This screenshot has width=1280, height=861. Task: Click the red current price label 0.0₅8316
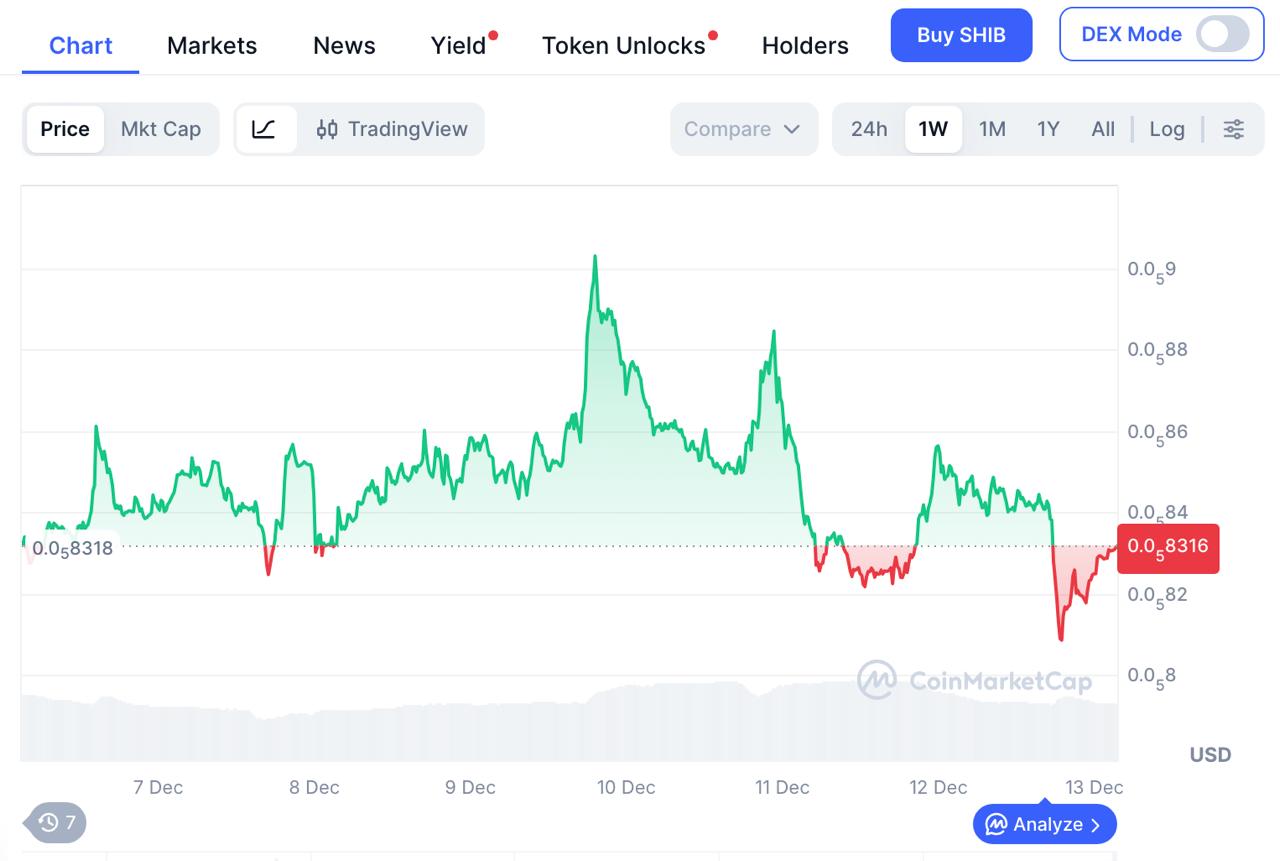[x=1167, y=548]
